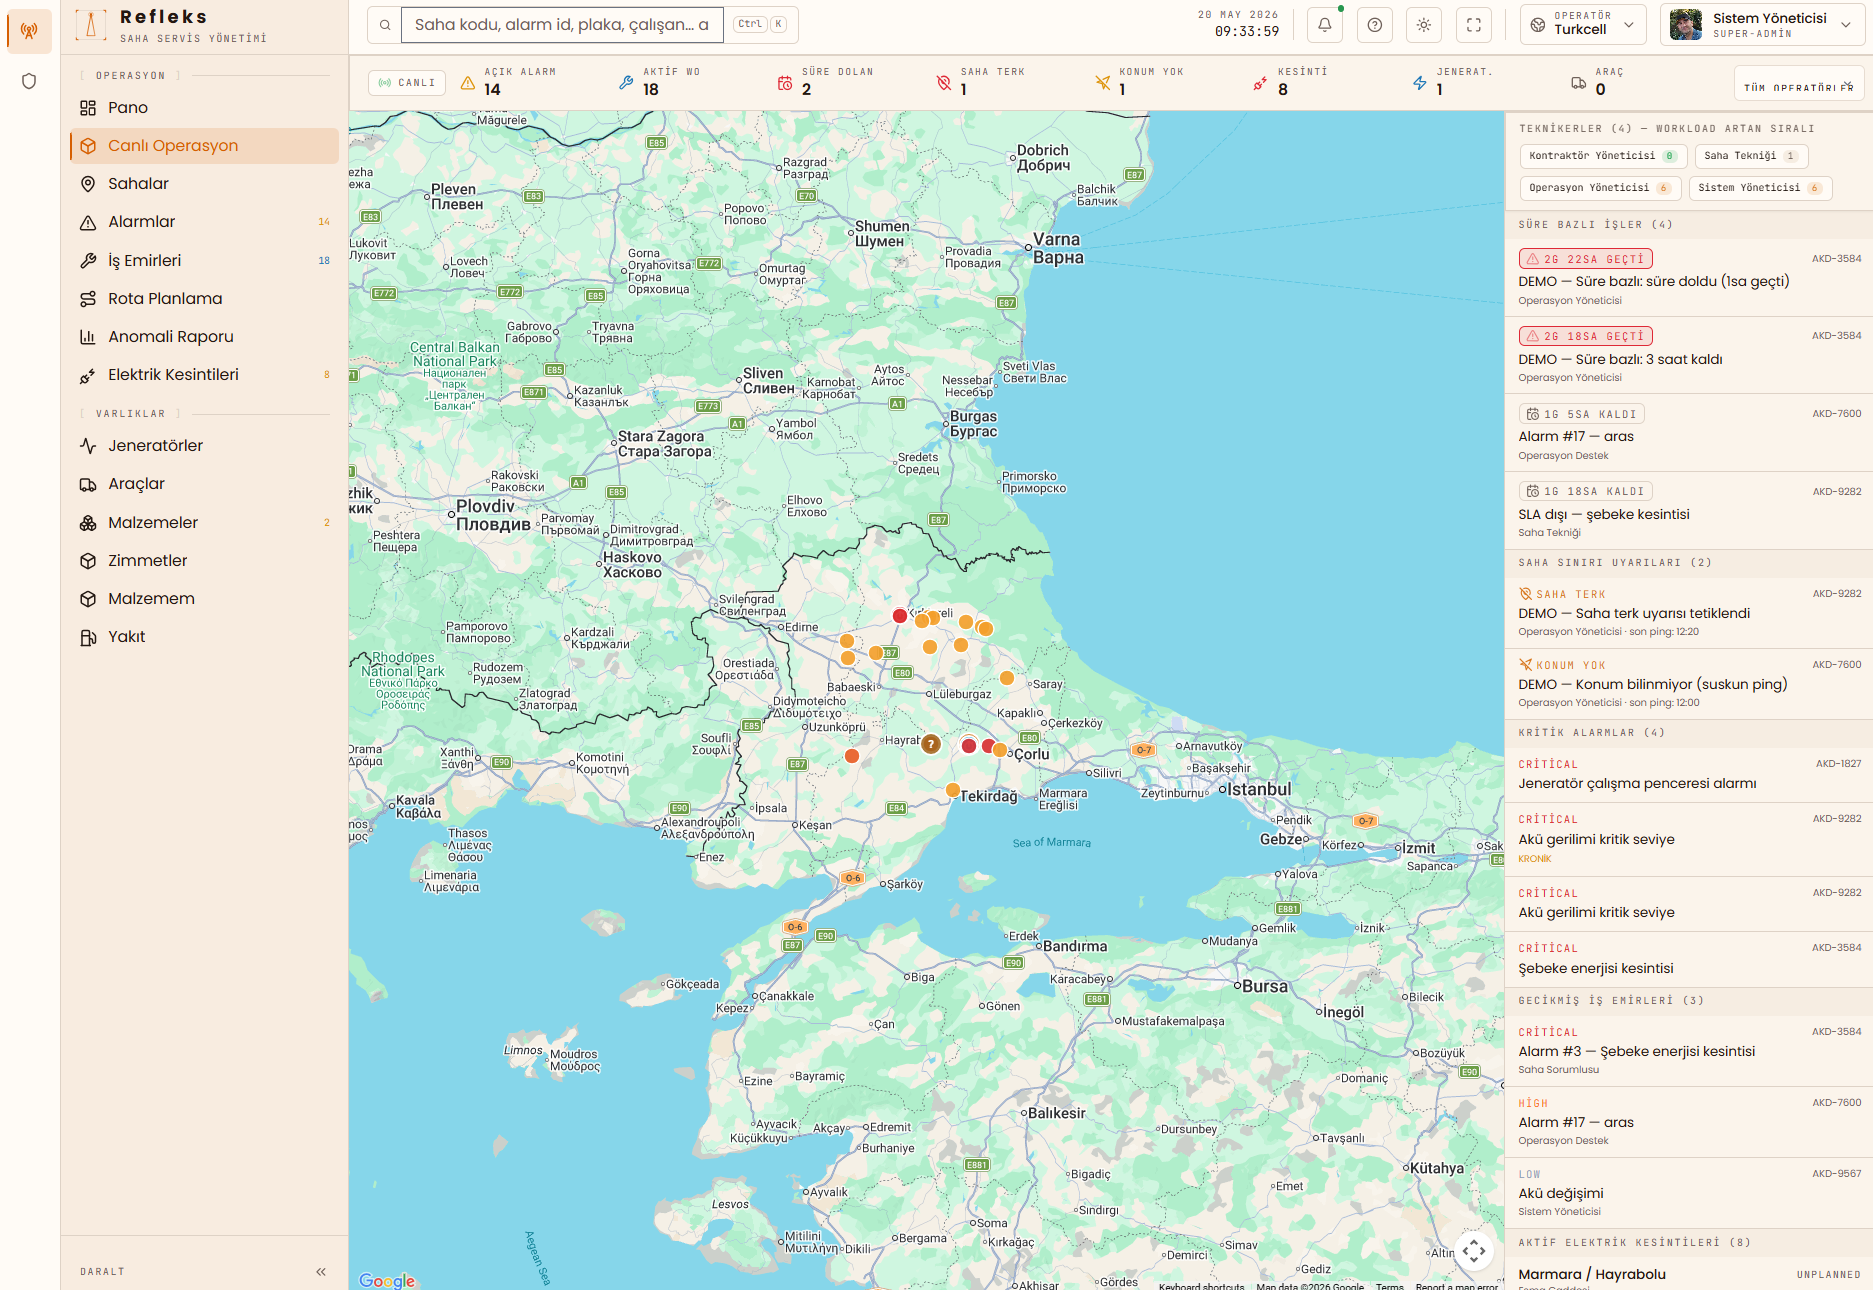Open Marmara / Hayrabolu outage entry
Screen dimensions: 1873x1290
(x=1689, y=1275)
